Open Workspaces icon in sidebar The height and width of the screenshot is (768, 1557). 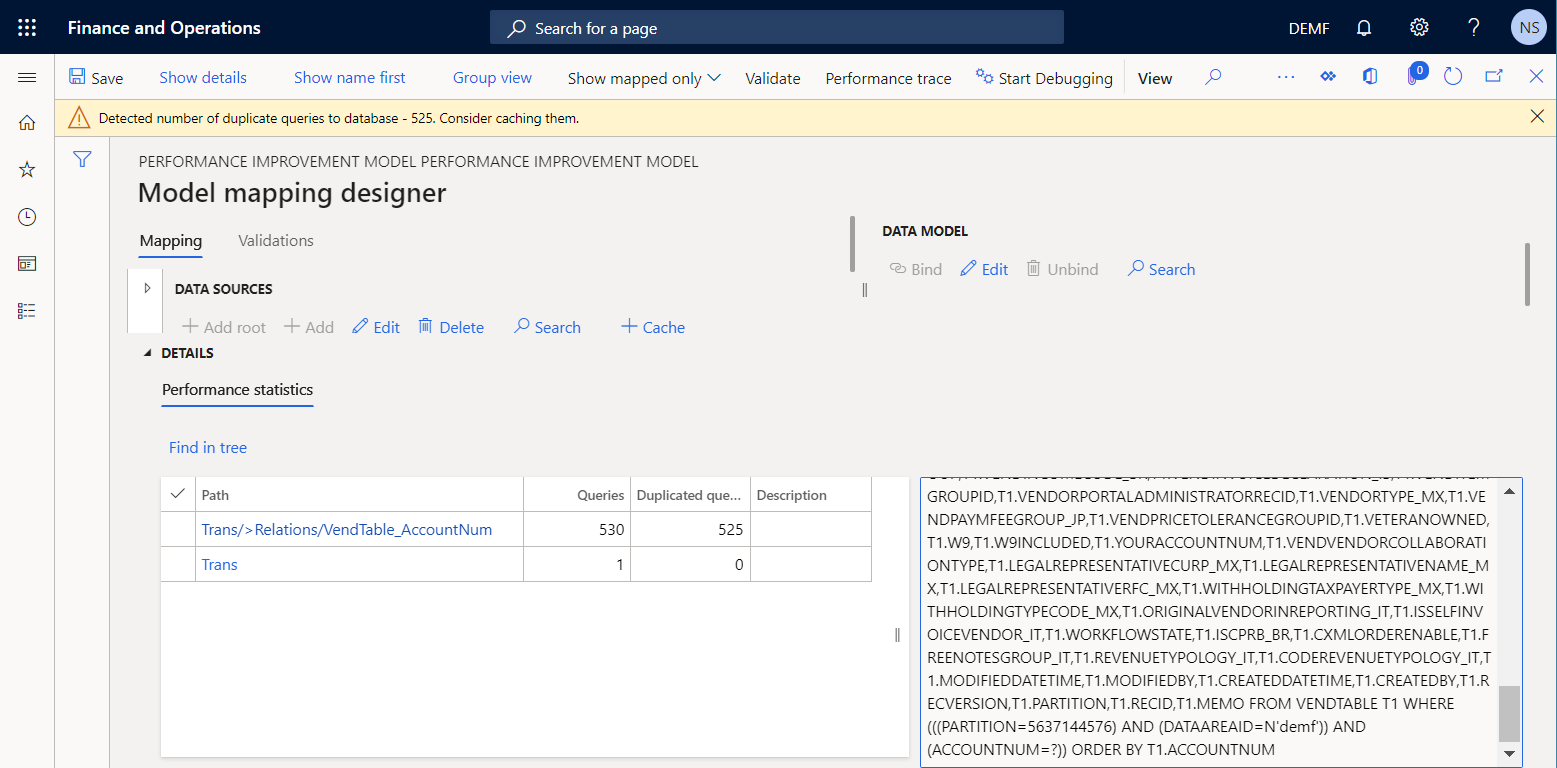pyautogui.click(x=27, y=263)
